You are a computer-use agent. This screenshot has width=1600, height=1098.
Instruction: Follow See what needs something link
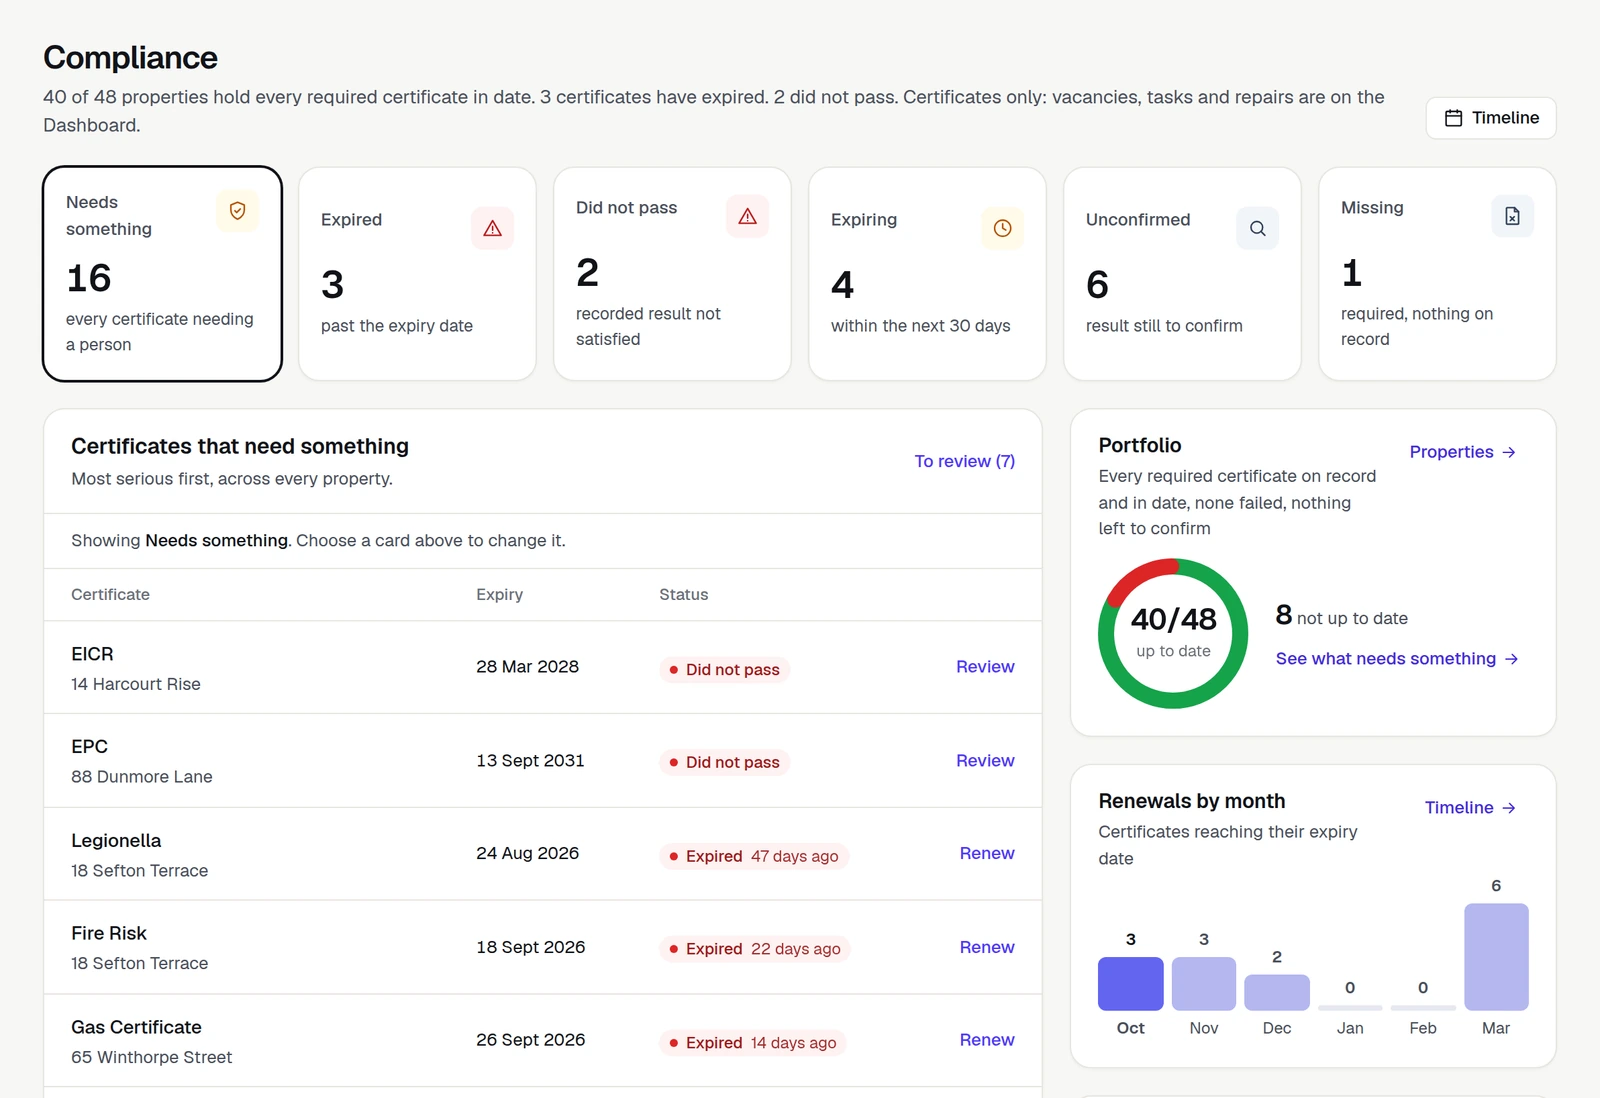click(x=1397, y=659)
